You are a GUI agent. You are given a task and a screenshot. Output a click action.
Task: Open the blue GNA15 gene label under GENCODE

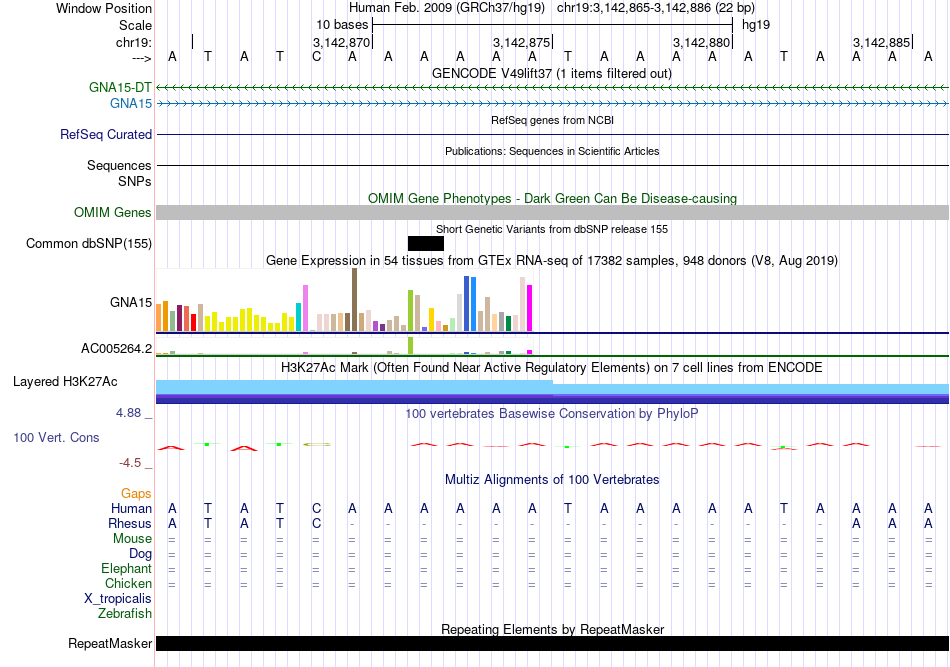tap(131, 104)
